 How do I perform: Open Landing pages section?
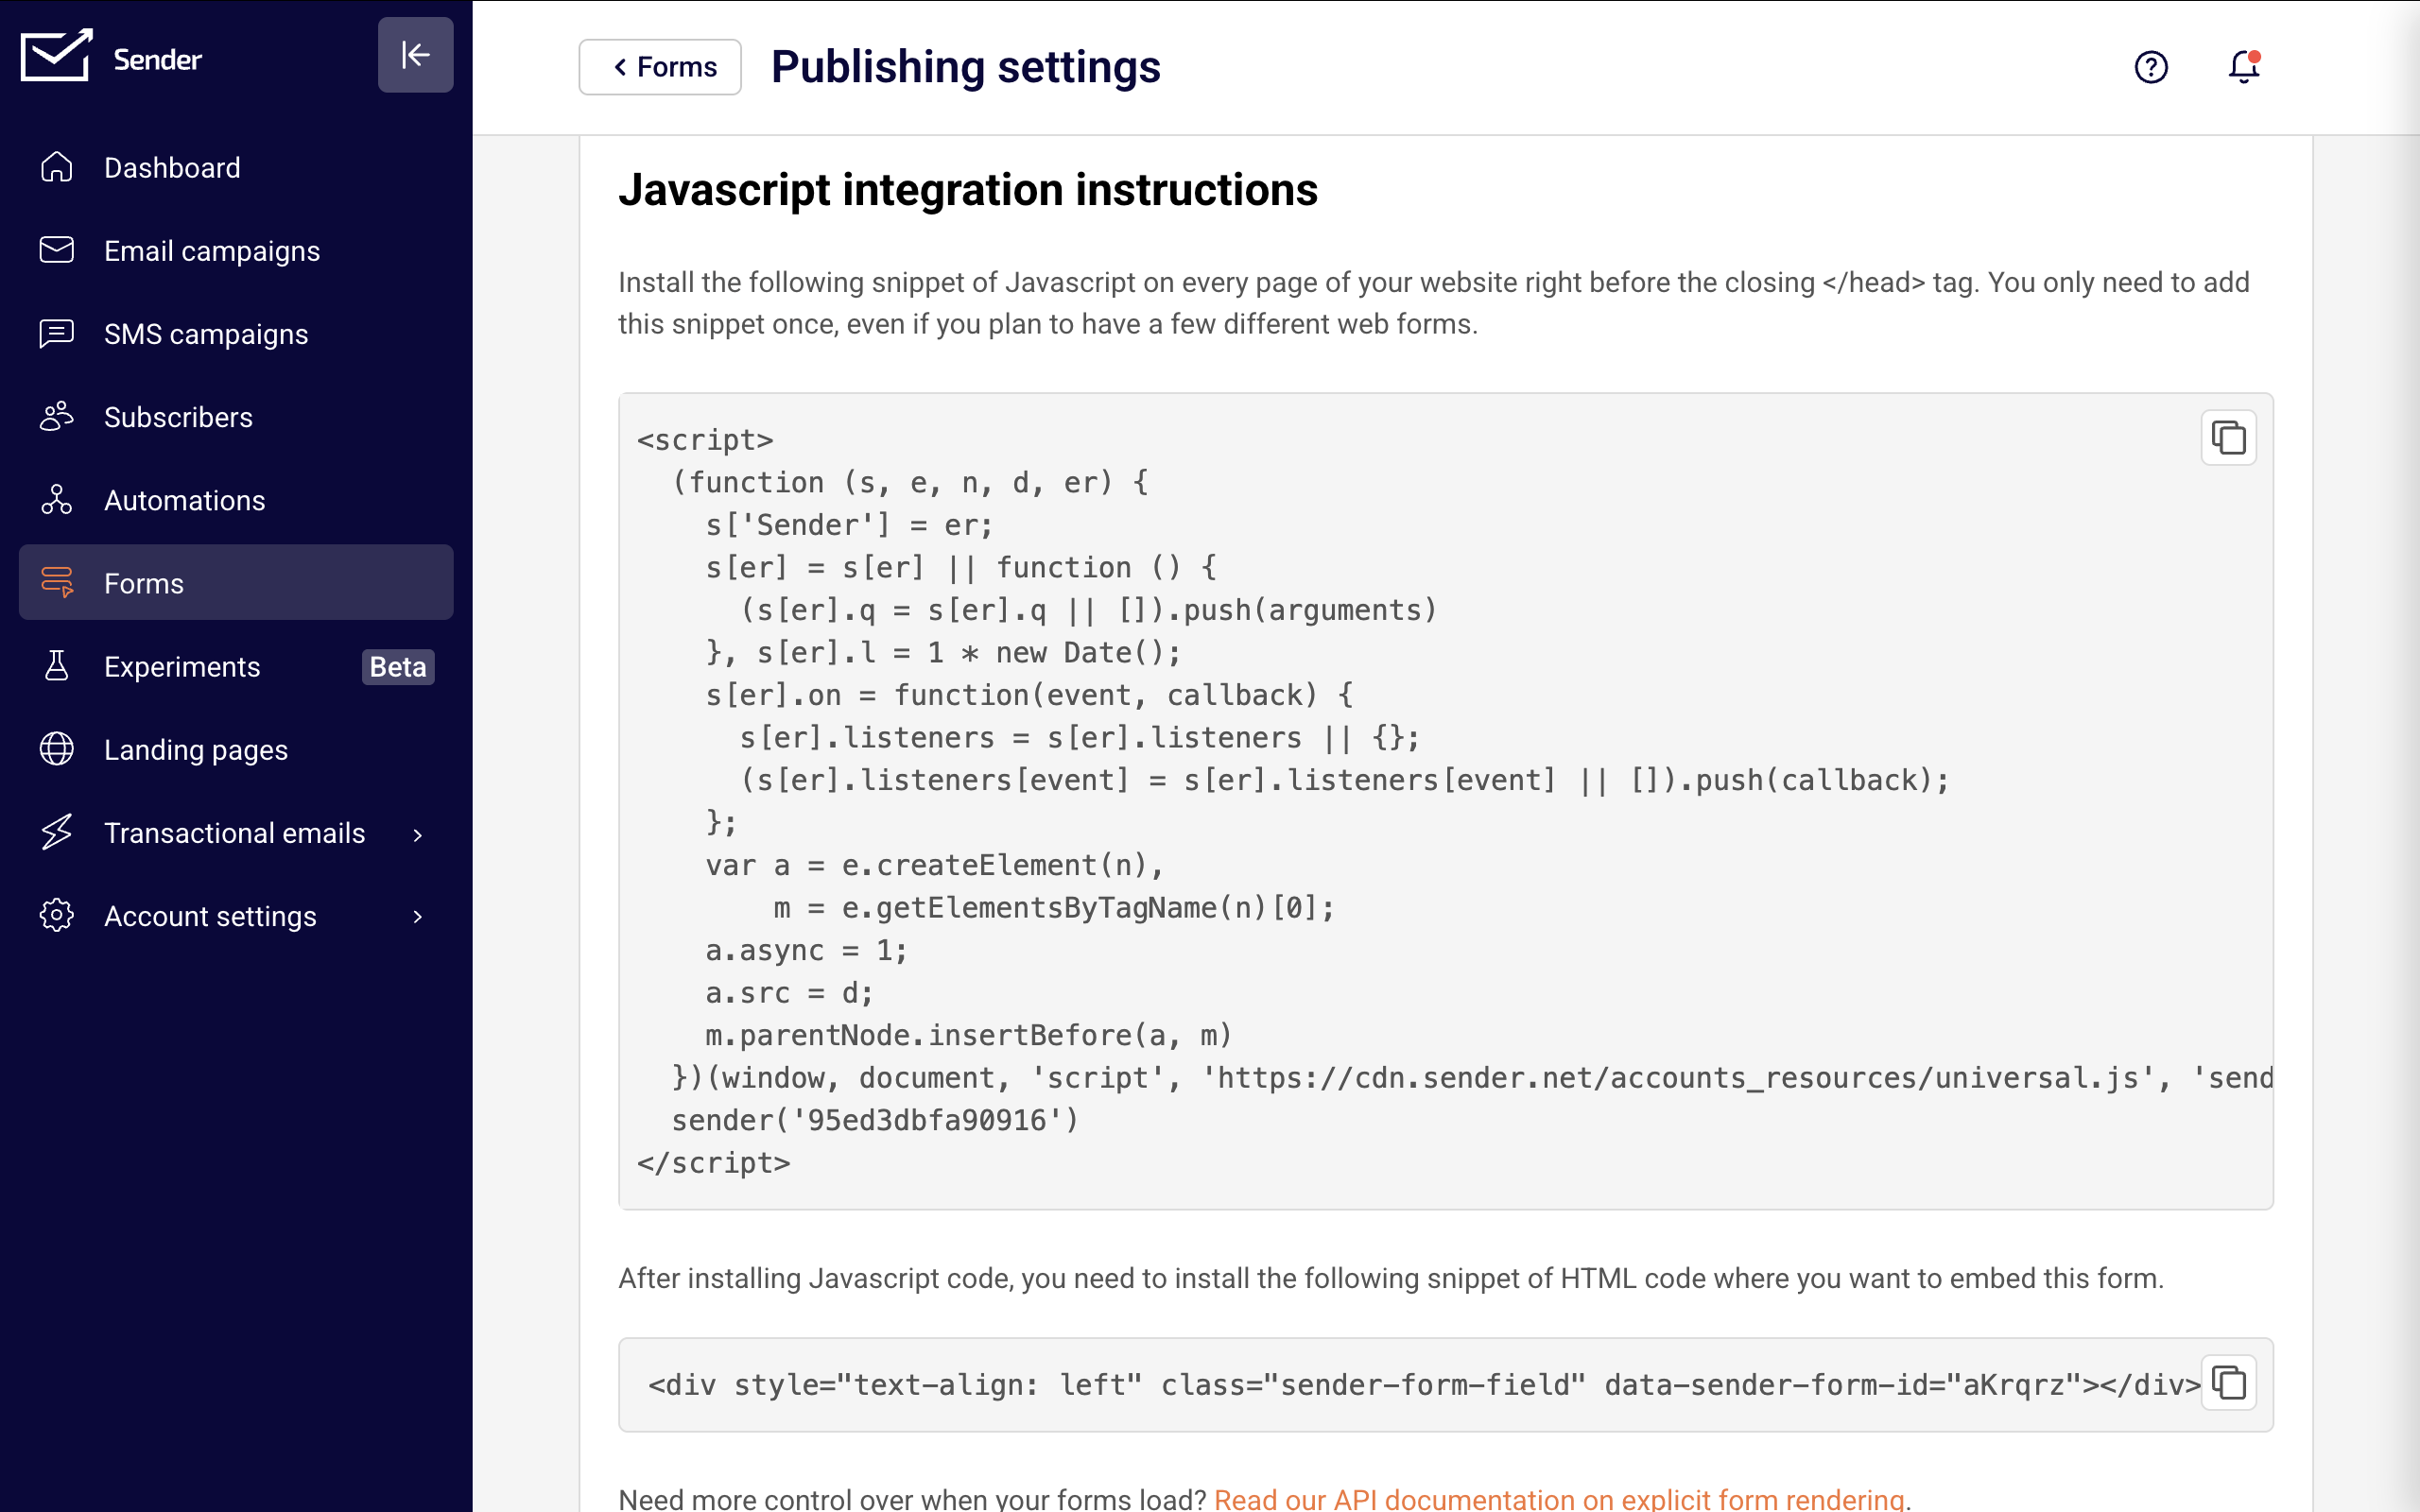236,749
